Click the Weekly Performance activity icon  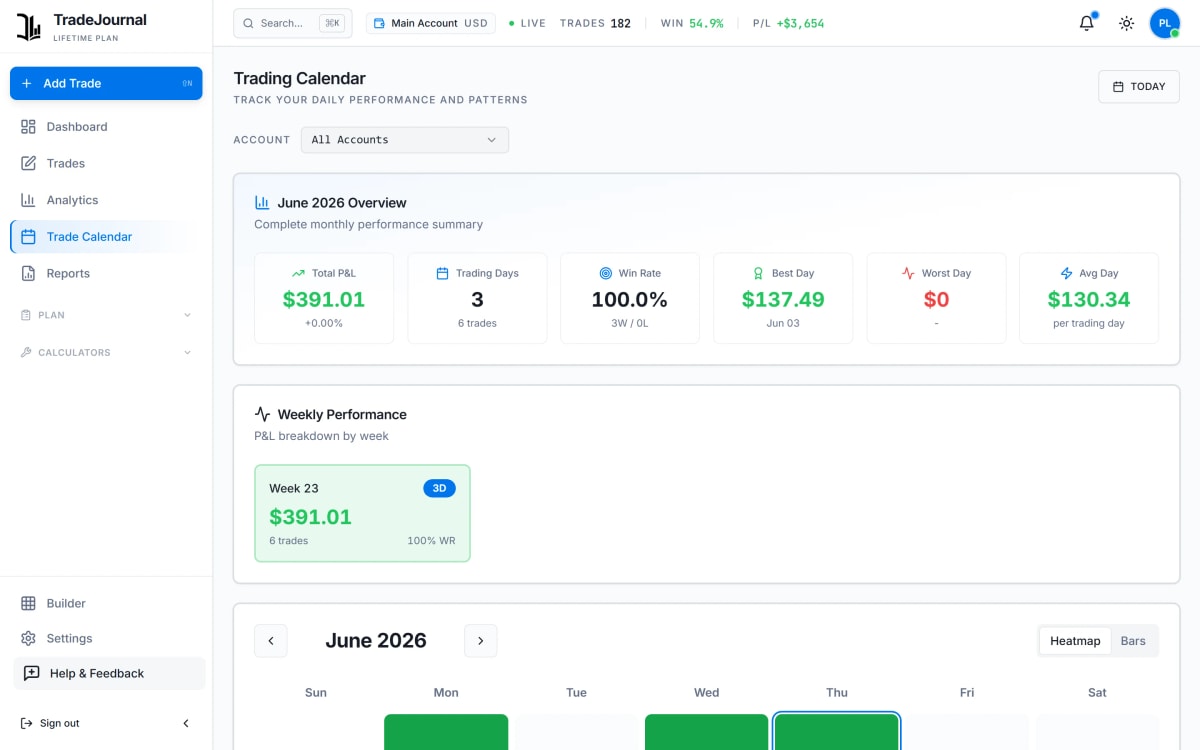pyautogui.click(x=262, y=414)
